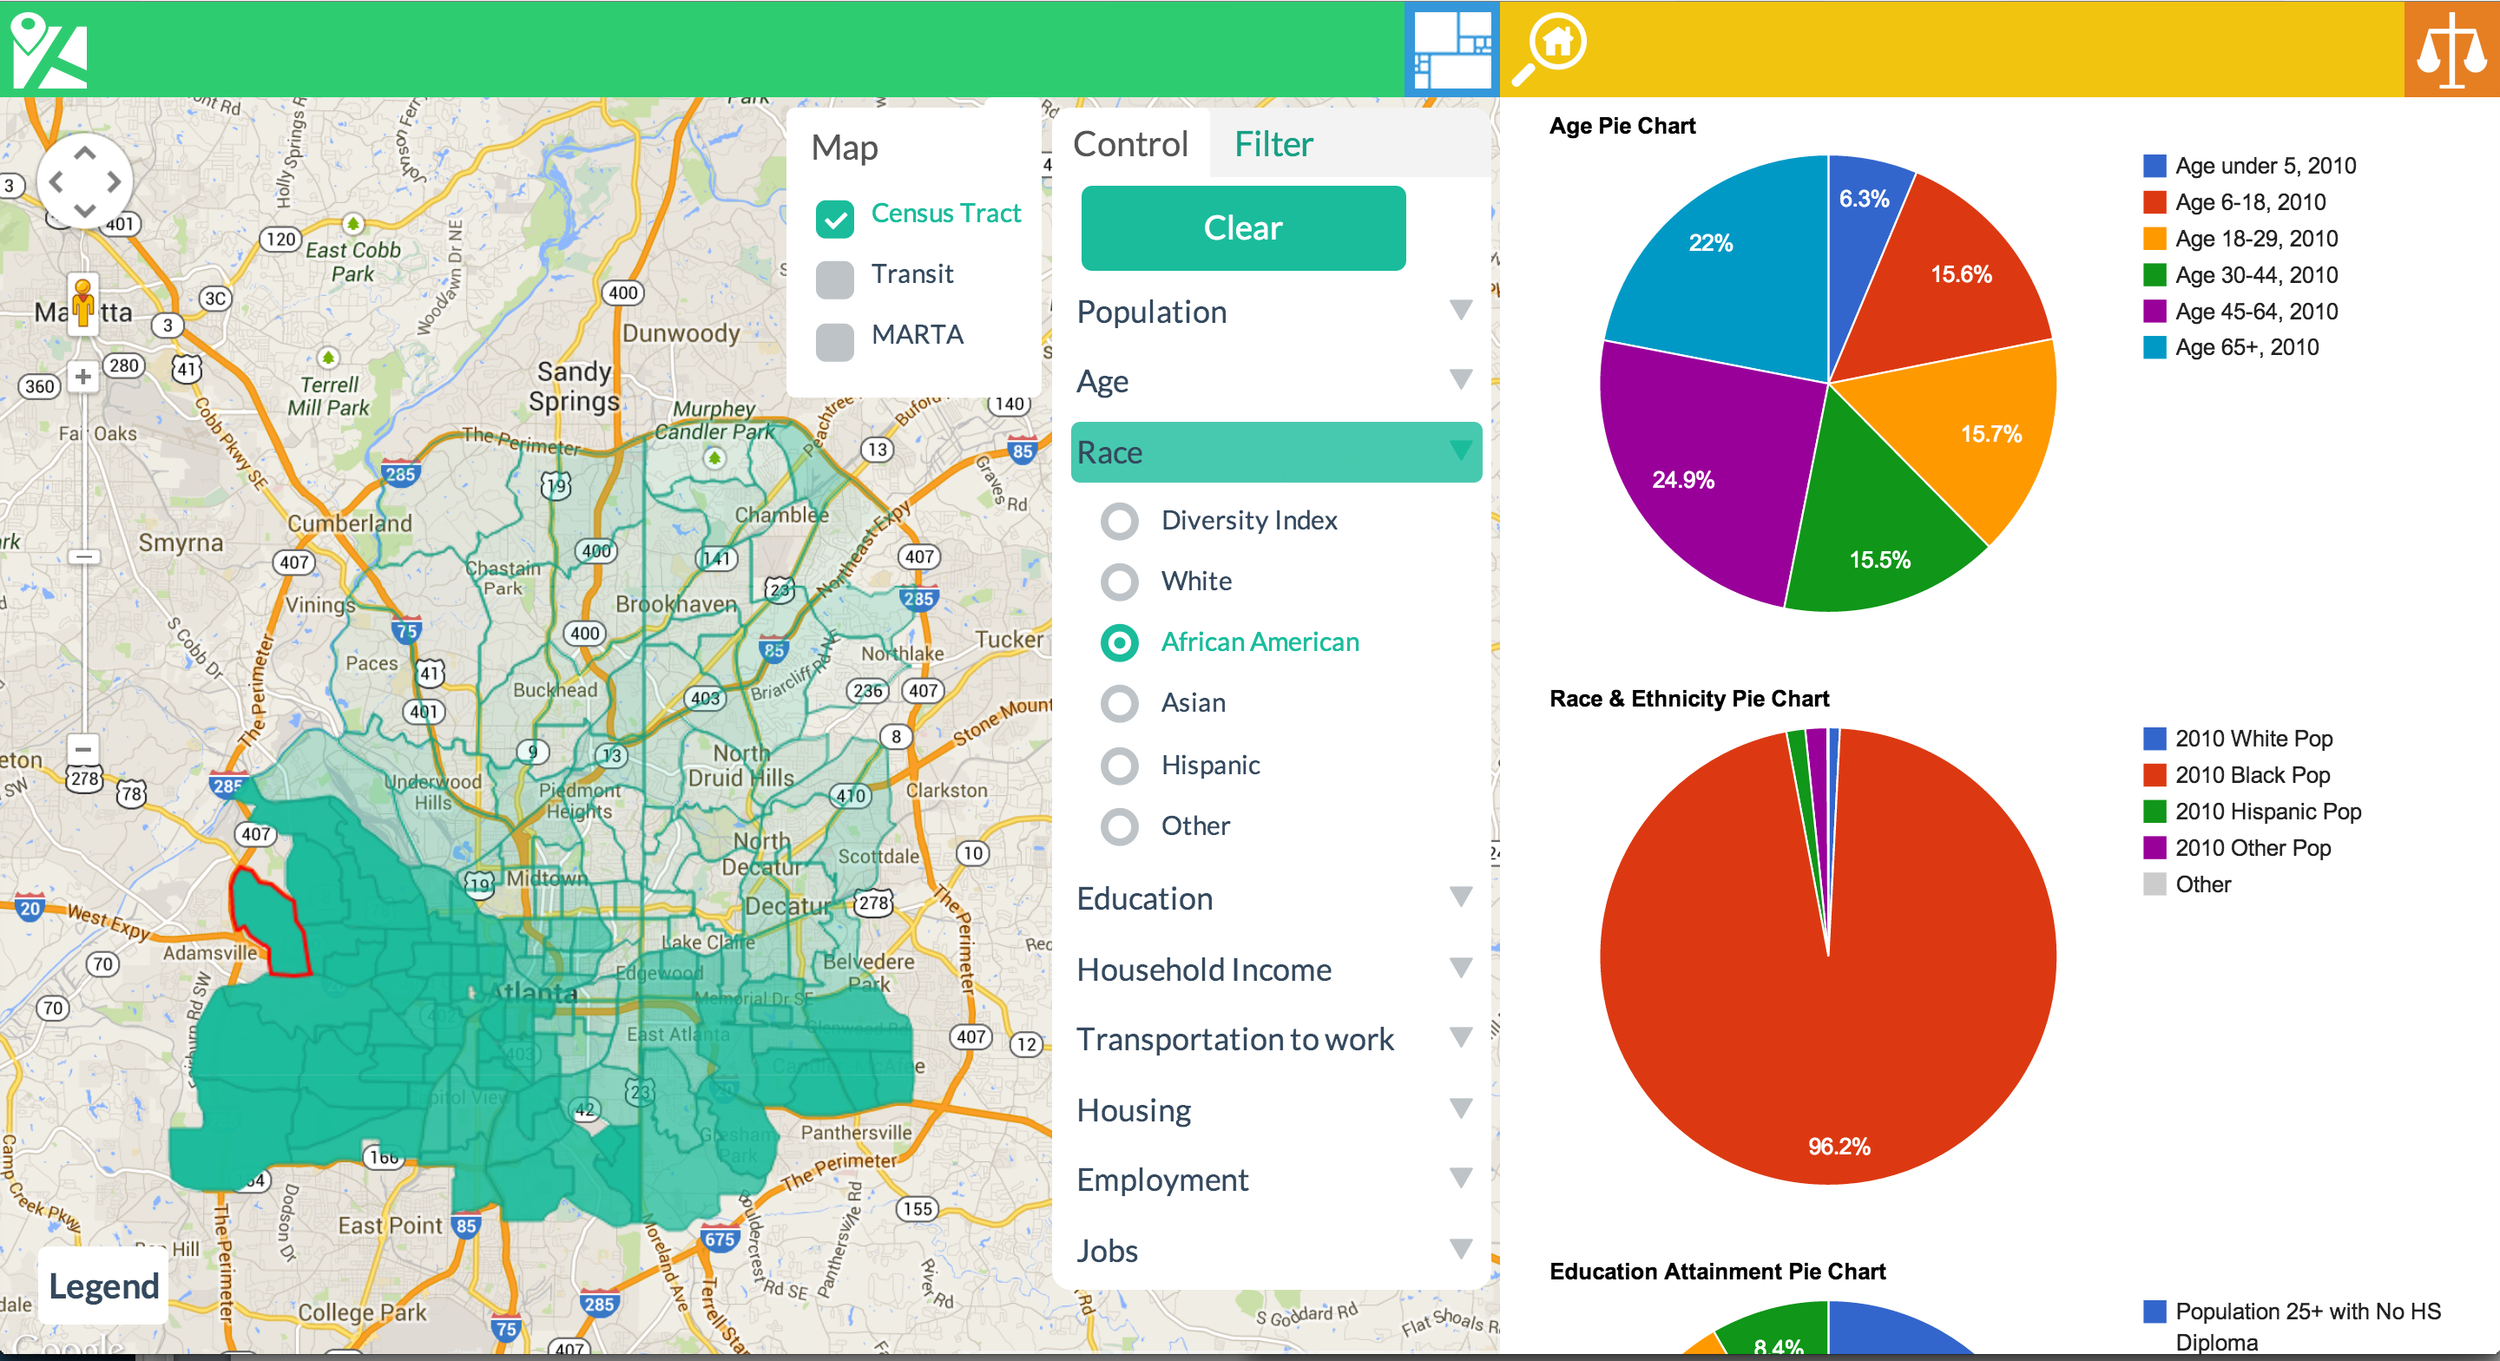Click 2010 Other Pop legend swatch

click(x=2154, y=848)
